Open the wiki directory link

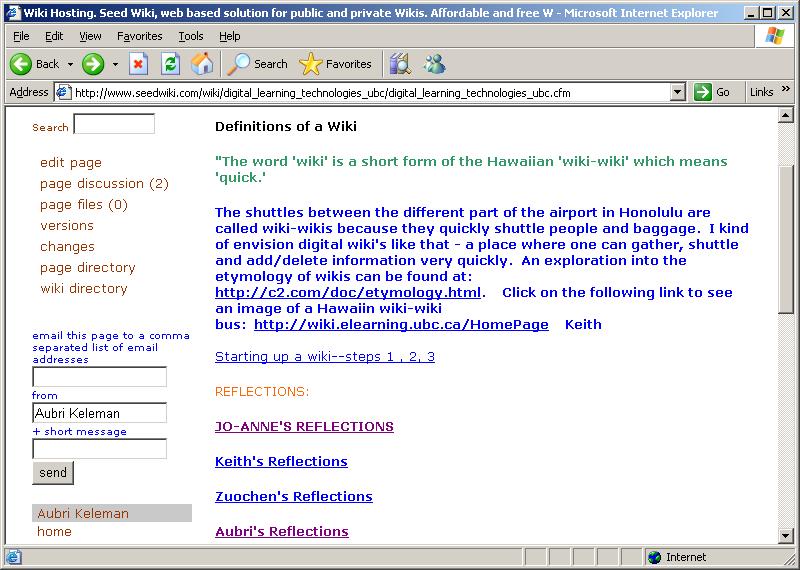pyautogui.click(x=84, y=288)
